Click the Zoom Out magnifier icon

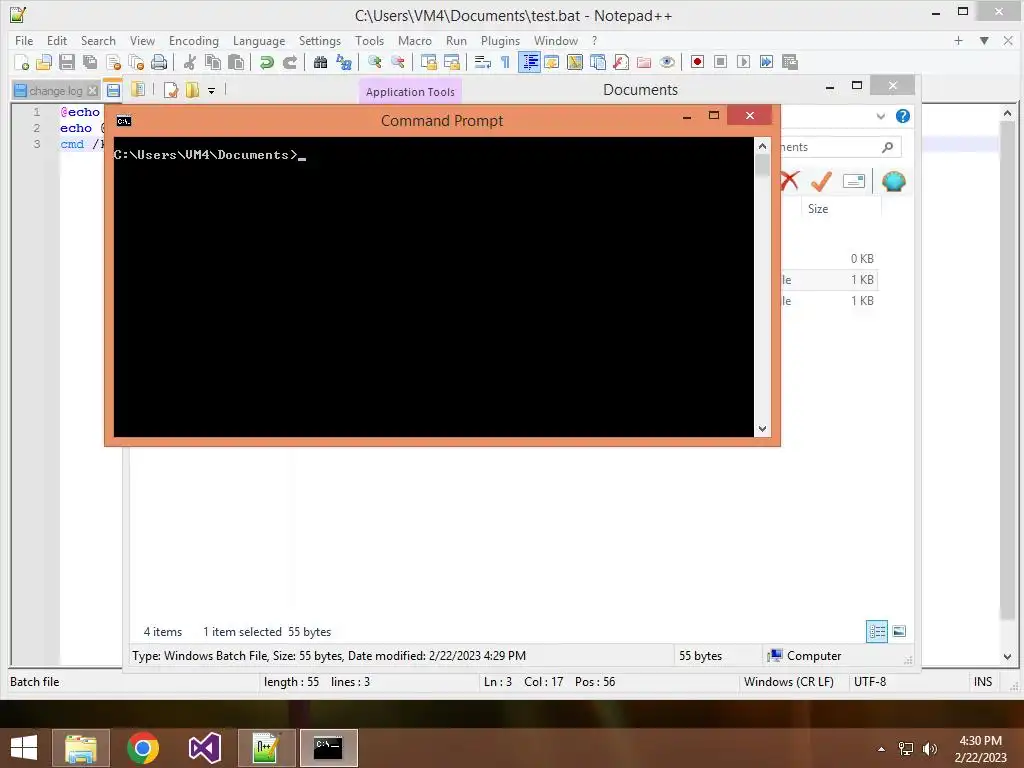398,62
